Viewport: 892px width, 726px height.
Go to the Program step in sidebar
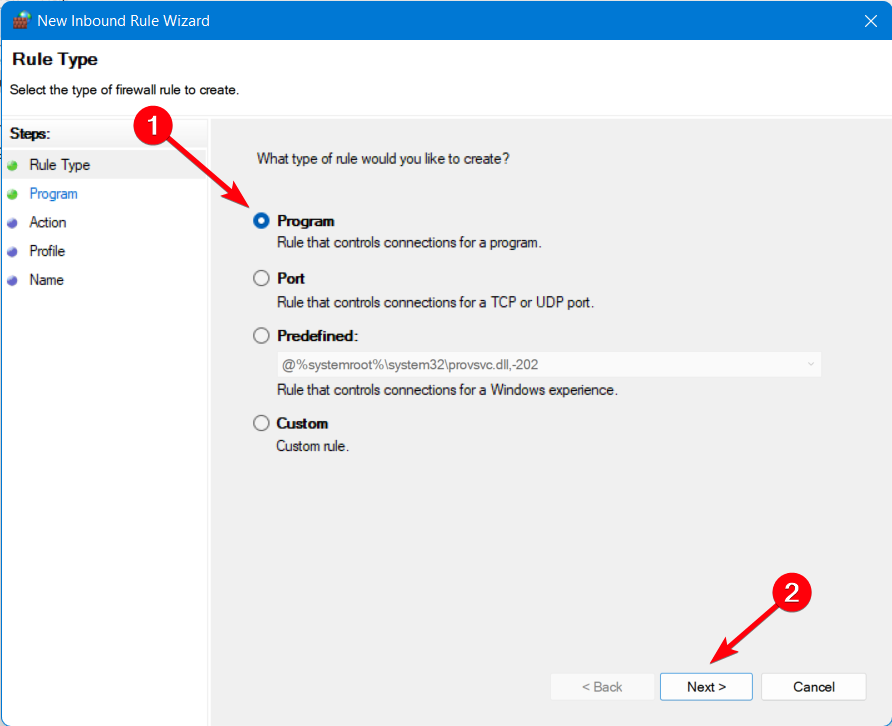[x=53, y=194]
